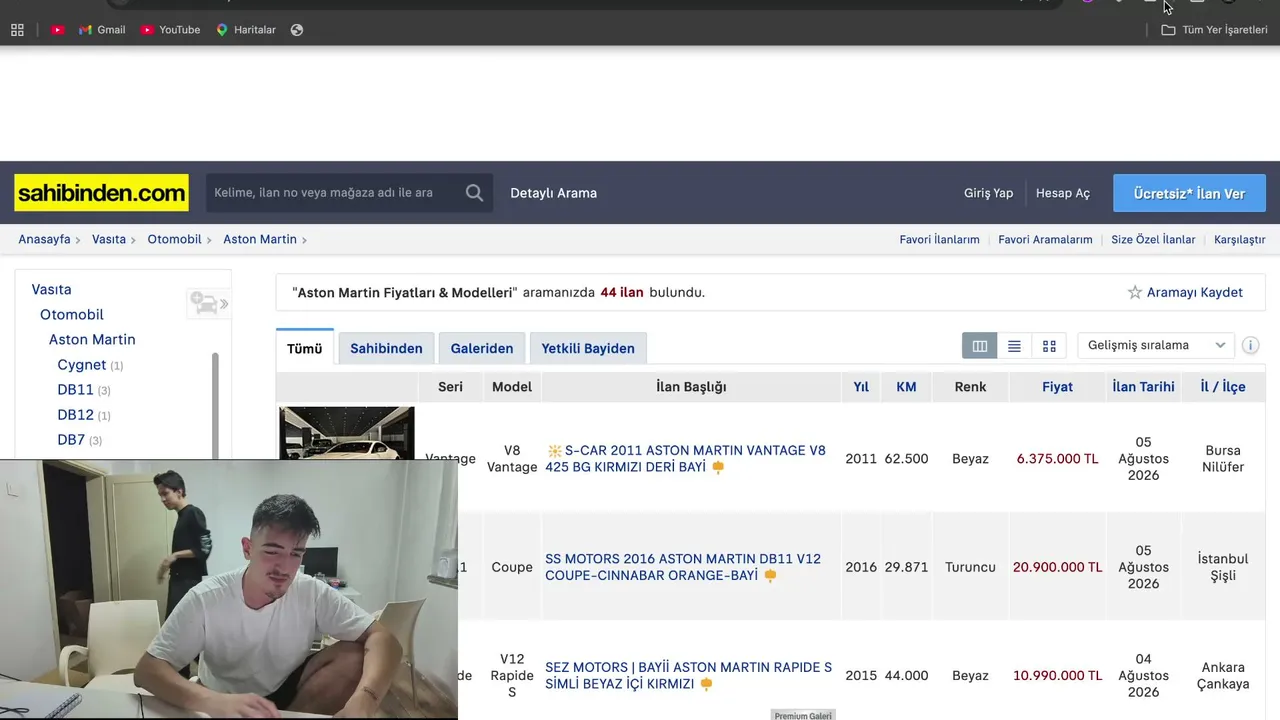1280x720 pixels.
Task: Select the DB7 category
Action: point(71,440)
